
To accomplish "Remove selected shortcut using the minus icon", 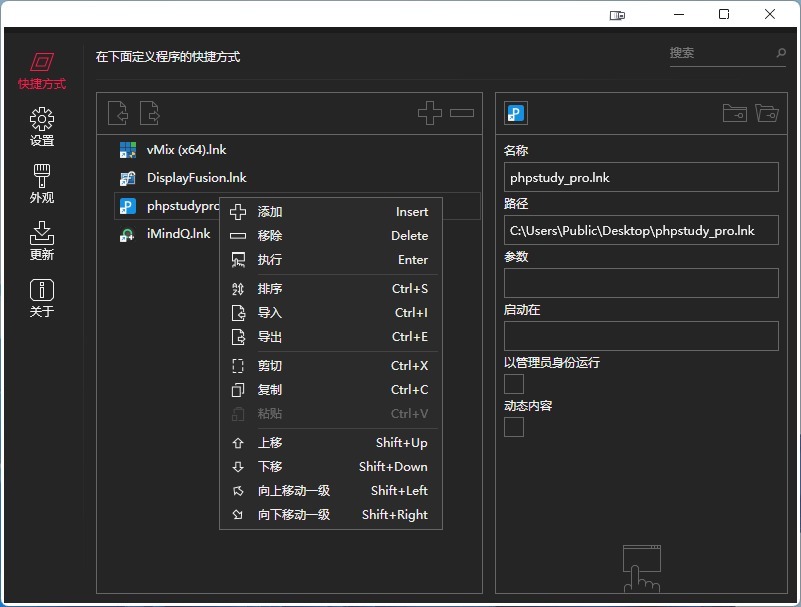I will pos(462,113).
